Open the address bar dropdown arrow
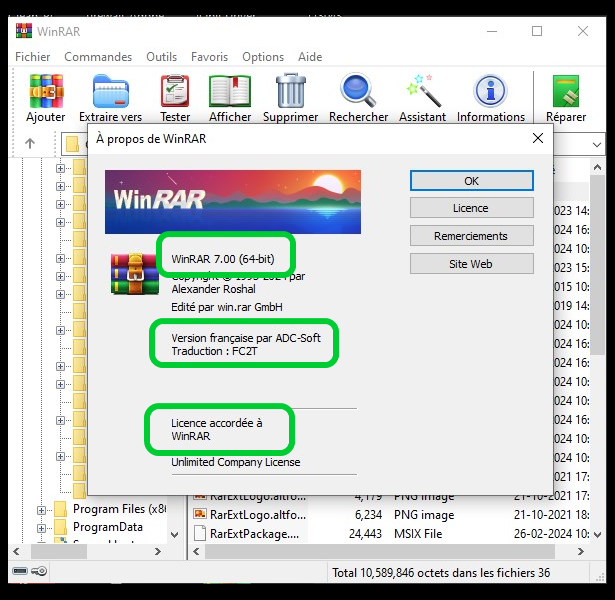Screen dimensions: 615x600 click(x=597, y=145)
